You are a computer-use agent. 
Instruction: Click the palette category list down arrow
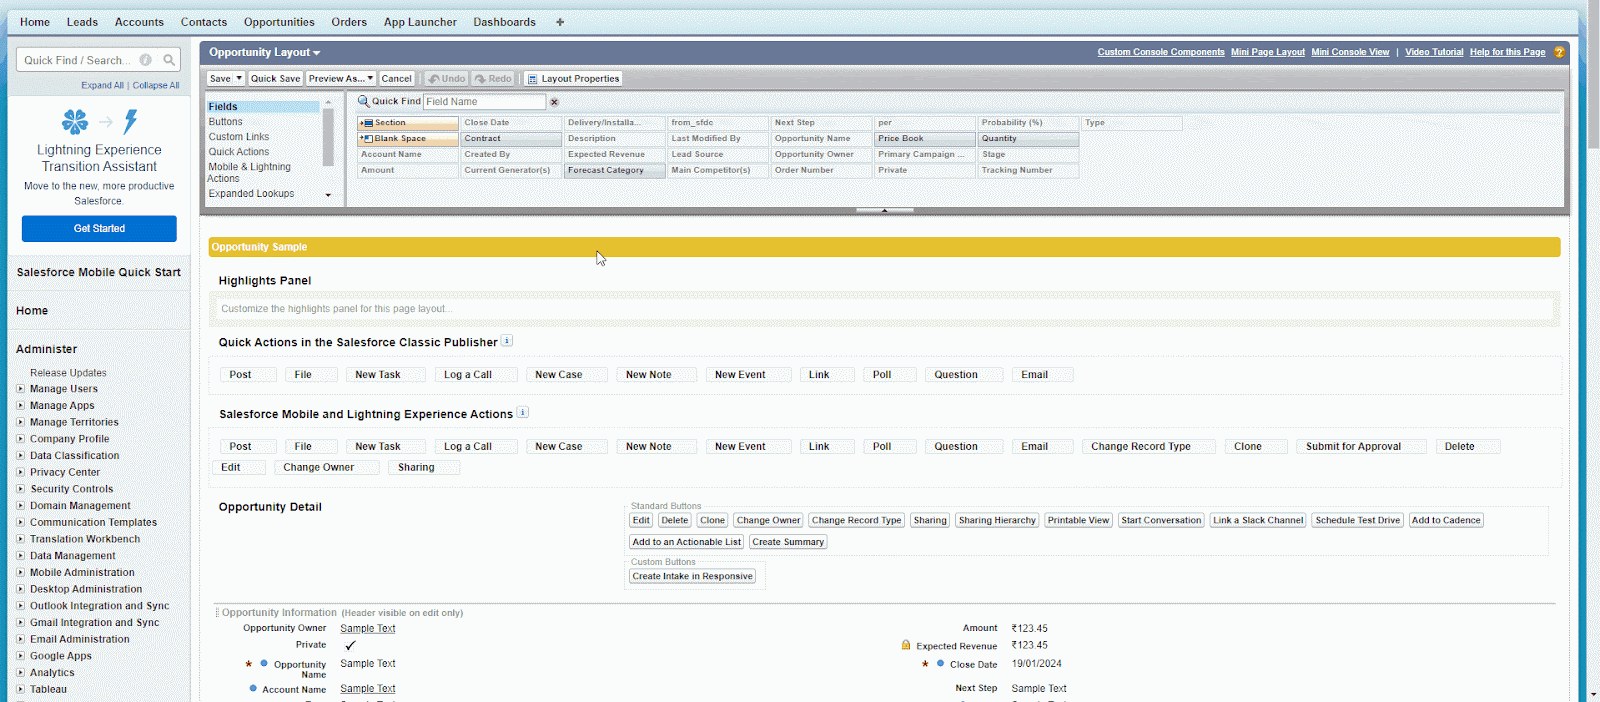[328, 195]
